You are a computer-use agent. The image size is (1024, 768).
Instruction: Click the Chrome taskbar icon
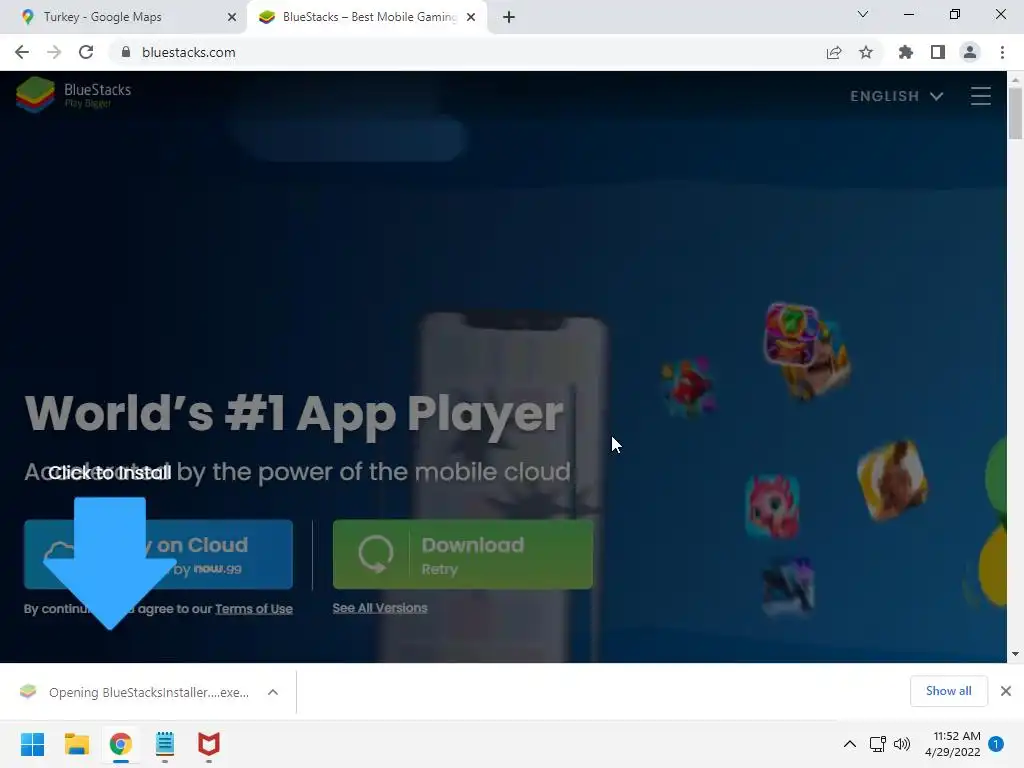(120, 744)
